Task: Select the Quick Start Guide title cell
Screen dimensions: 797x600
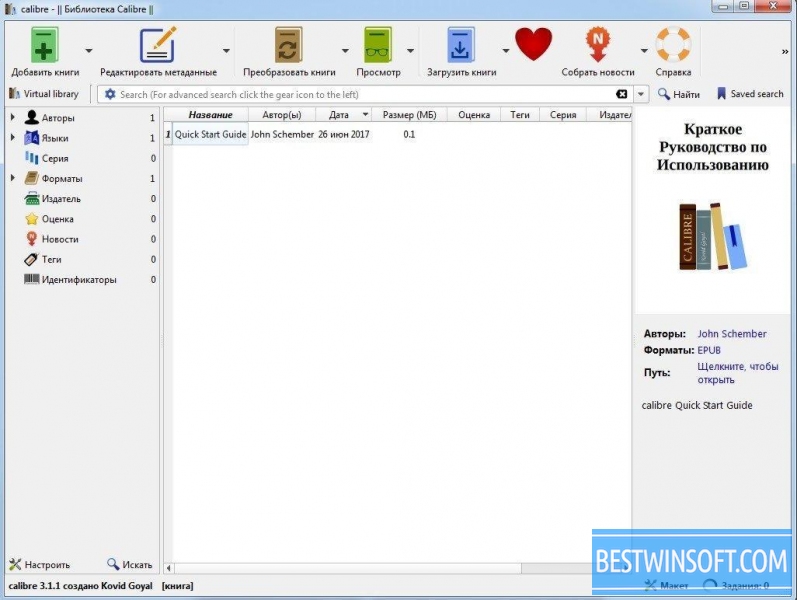Action: coord(210,134)
